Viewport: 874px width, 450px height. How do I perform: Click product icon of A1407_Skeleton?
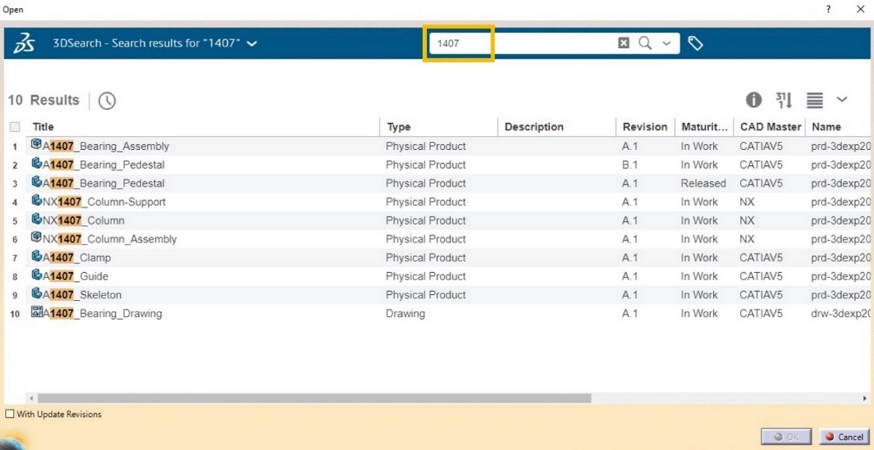coord(37,293)
